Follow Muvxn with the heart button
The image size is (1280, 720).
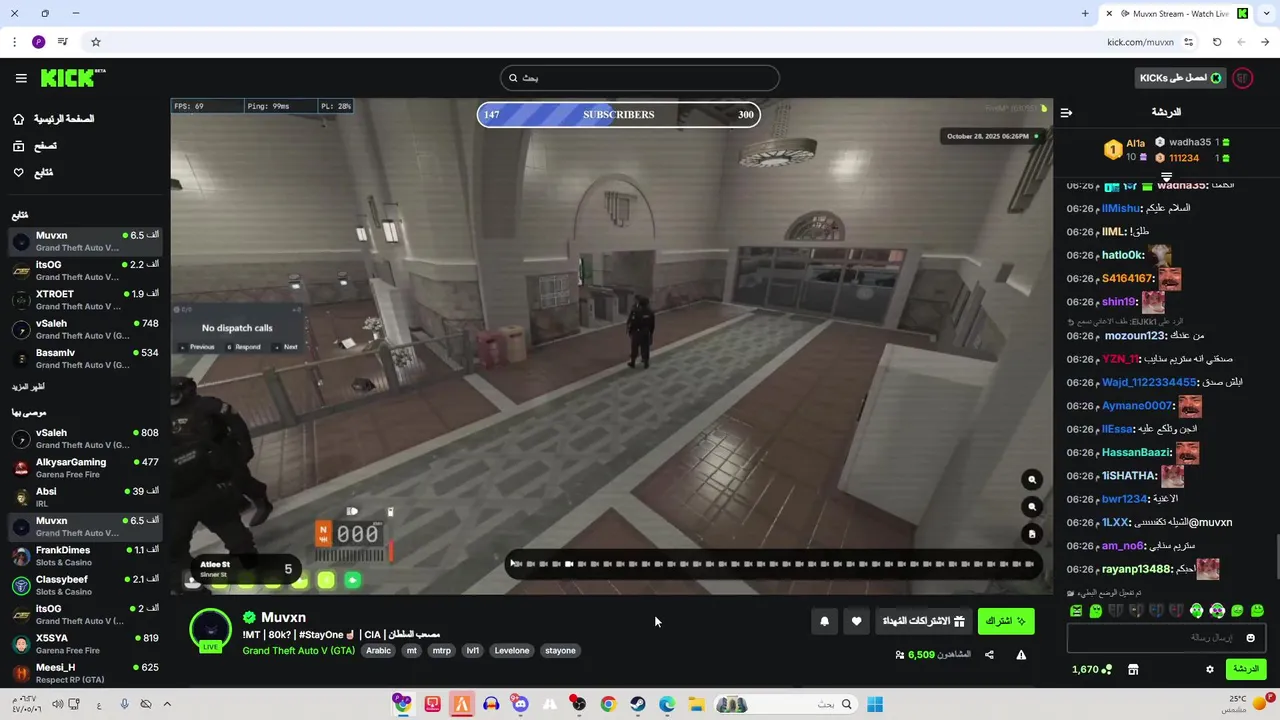(856, 621)
